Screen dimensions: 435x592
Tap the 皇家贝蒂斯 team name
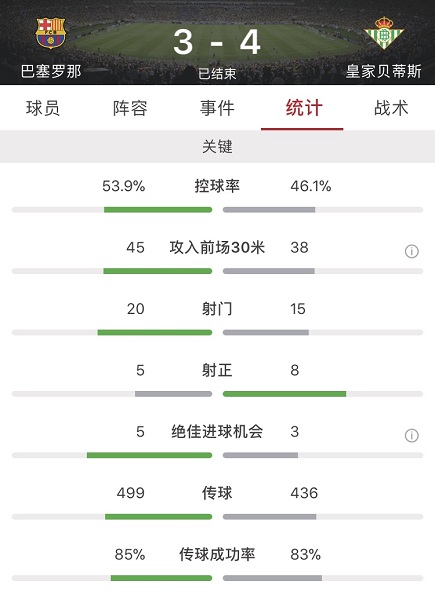click(x=384, y=71)
